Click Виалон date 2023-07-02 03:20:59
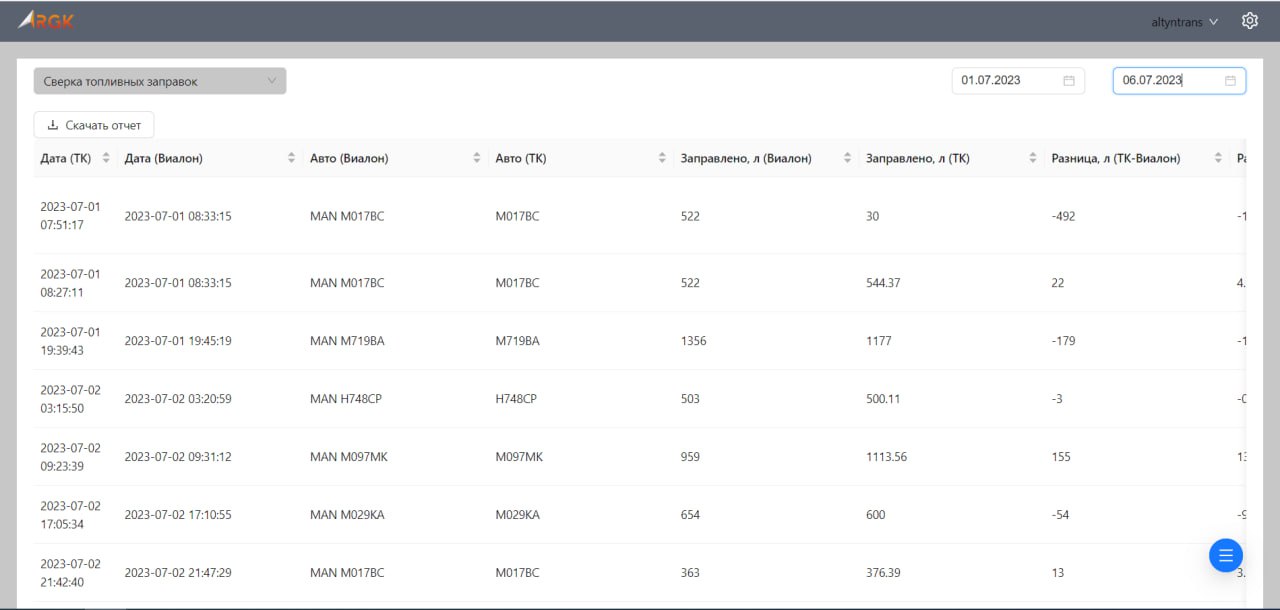This screenshot has height=610, width=1280. click(178, 399)
